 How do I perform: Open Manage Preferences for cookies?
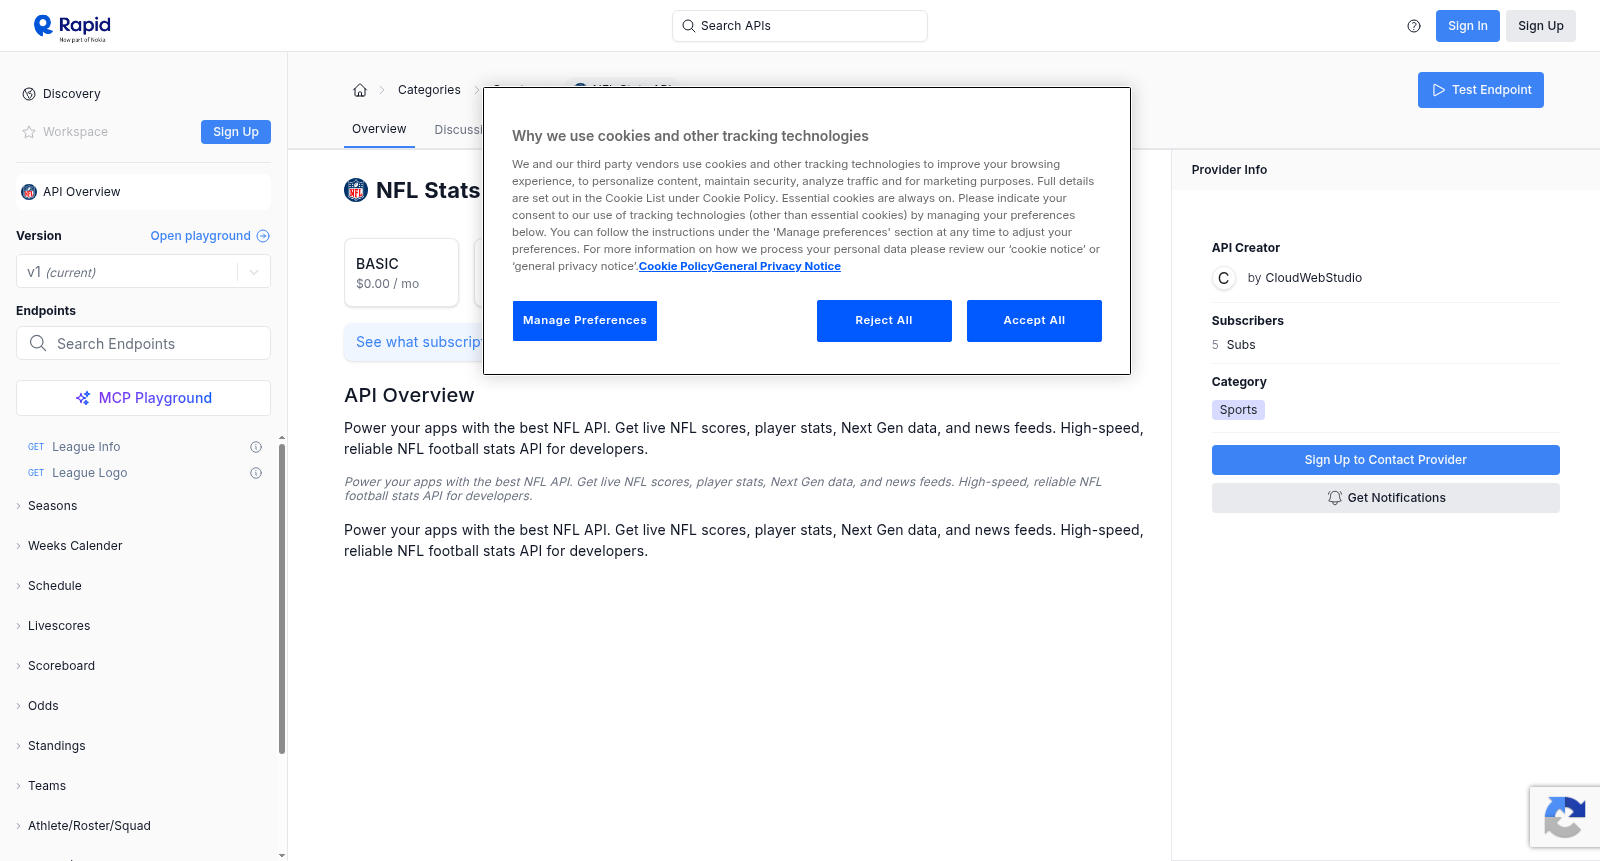coord(585,321)
